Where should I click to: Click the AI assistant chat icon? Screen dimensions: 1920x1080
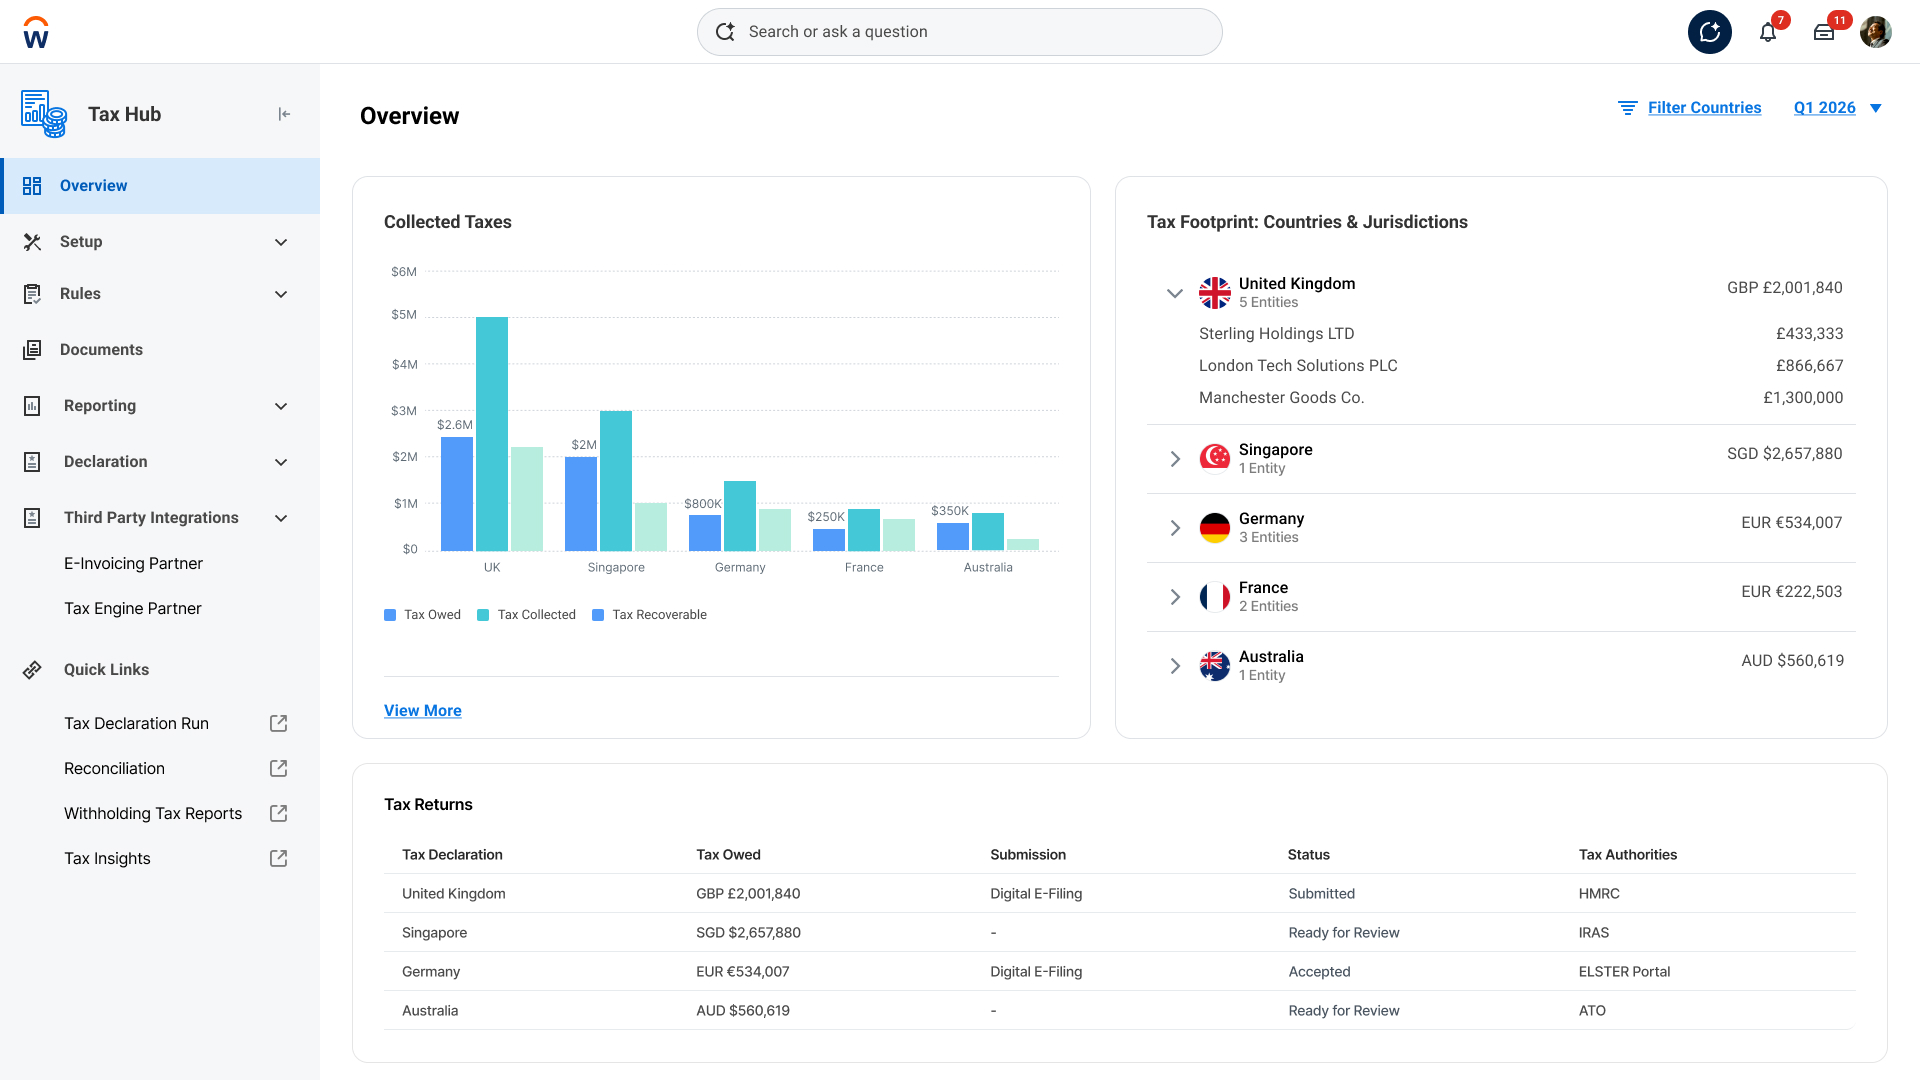tap(1709, 32)
